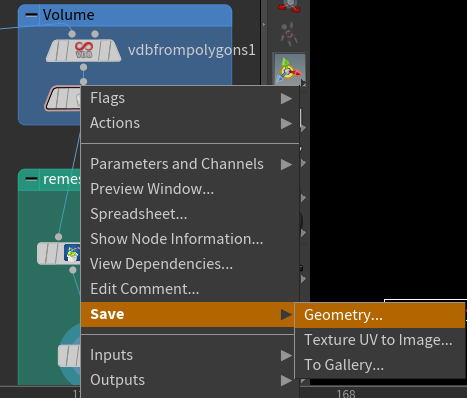
Task: Select View Dependencies... menu entry
Action: point(190,264)
